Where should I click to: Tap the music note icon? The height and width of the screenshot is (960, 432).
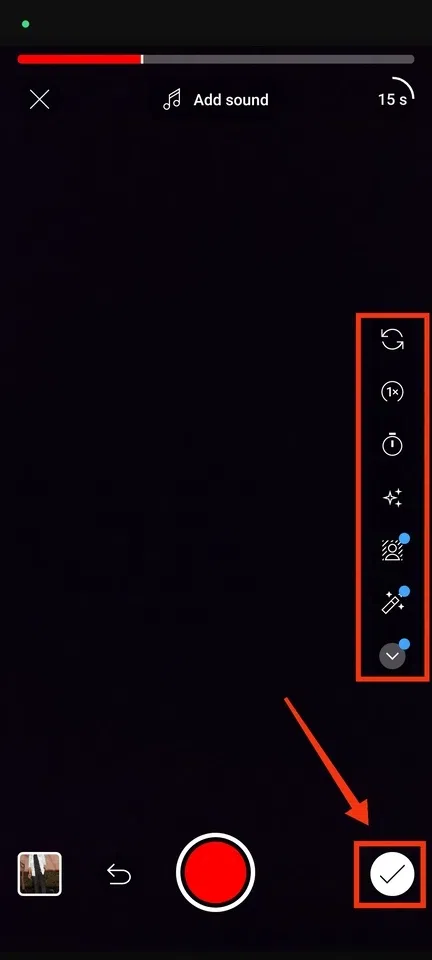[173, 99]
